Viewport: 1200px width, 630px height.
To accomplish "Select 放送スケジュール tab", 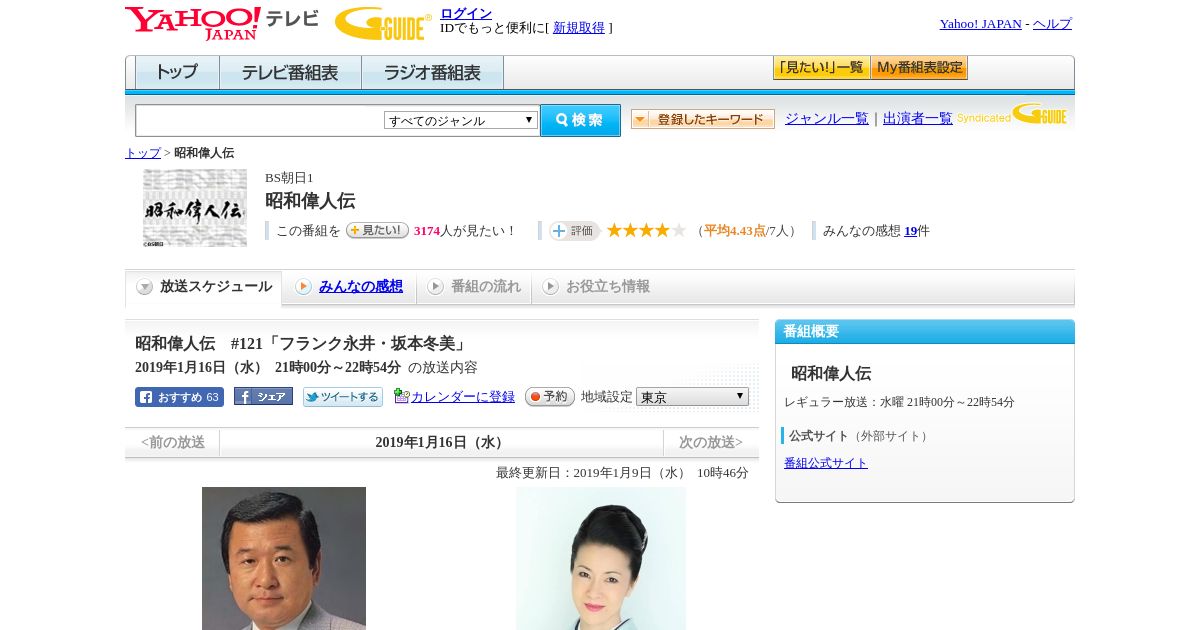I will point(204,287).
